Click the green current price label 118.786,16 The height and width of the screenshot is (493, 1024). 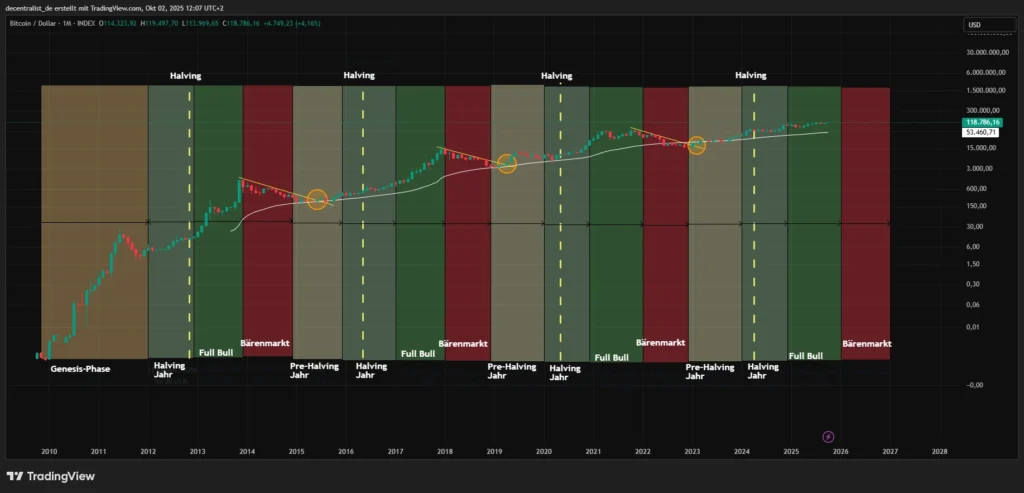[x=982, y=120]
